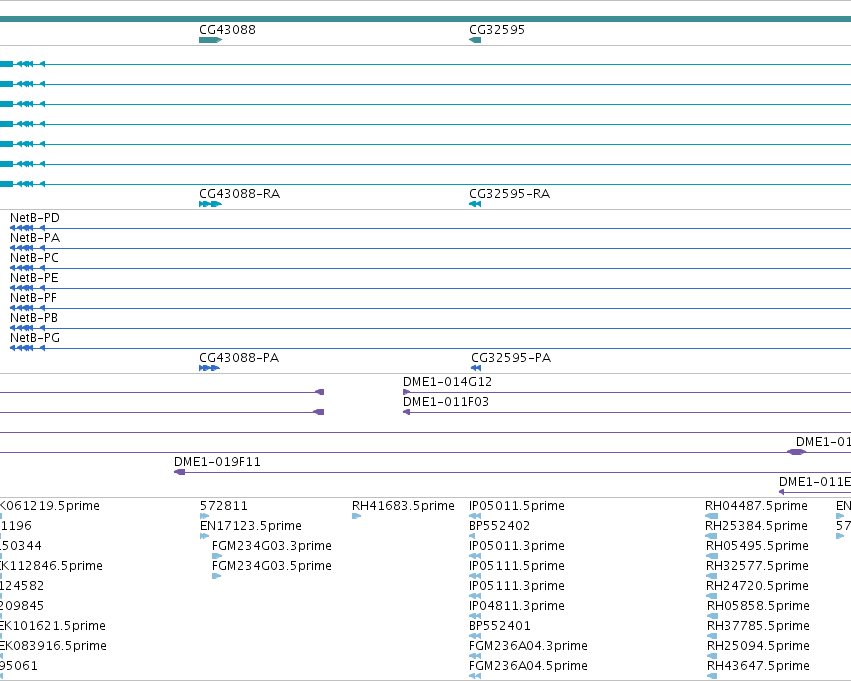Click the BP552402 EST label

click(499, 526)
